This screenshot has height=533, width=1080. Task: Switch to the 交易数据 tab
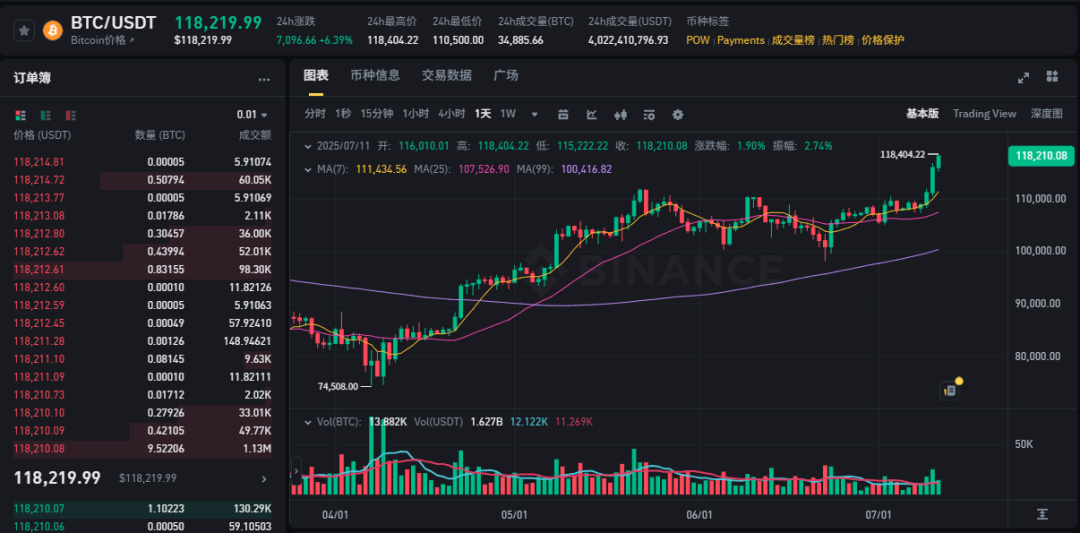point(446,76)
